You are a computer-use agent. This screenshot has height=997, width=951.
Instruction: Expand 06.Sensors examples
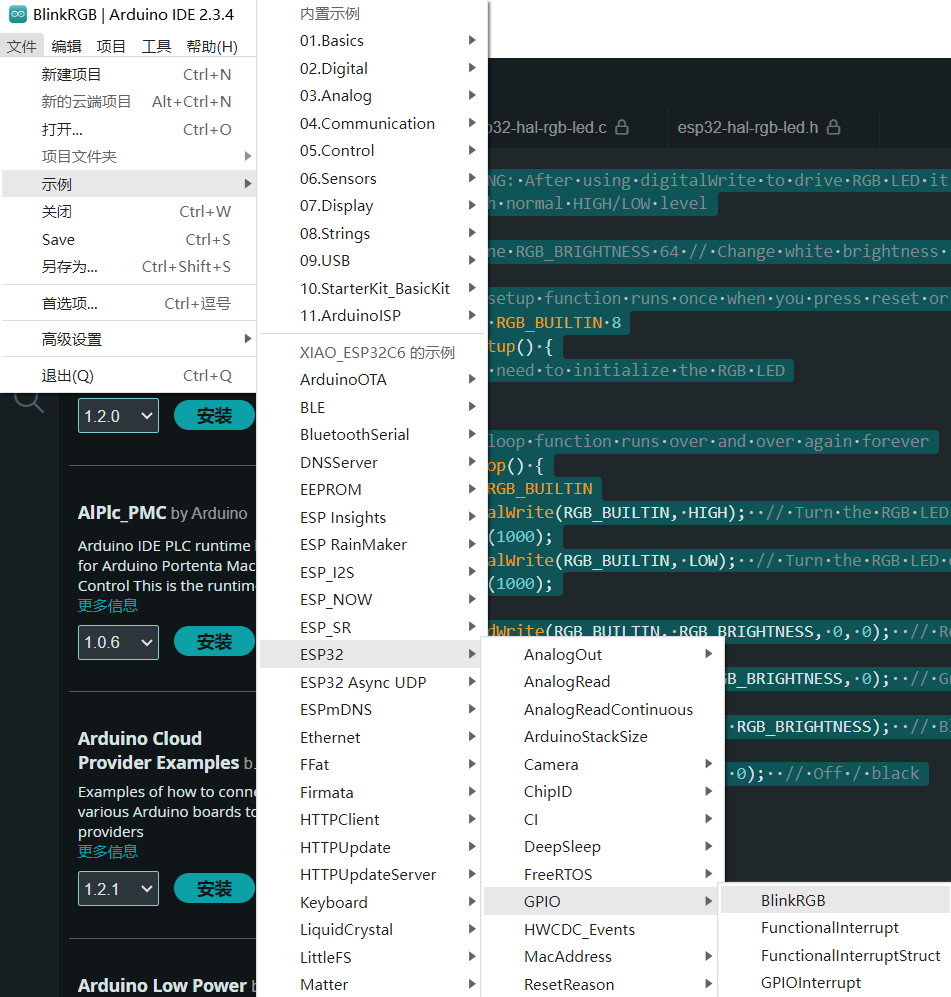coord(373,178)
